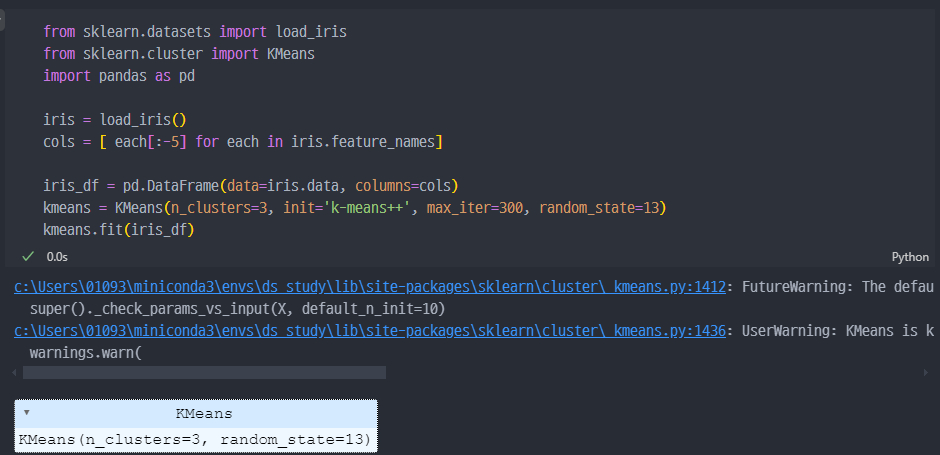Screen dimensions: 940x455
Task: Click the 'import pandas as pd' line
Action: click(x=119, y=76)
